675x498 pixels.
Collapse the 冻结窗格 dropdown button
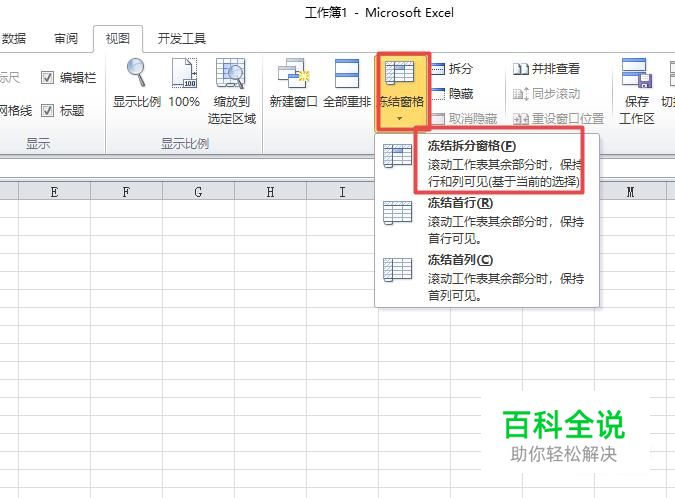pos(401,91)
